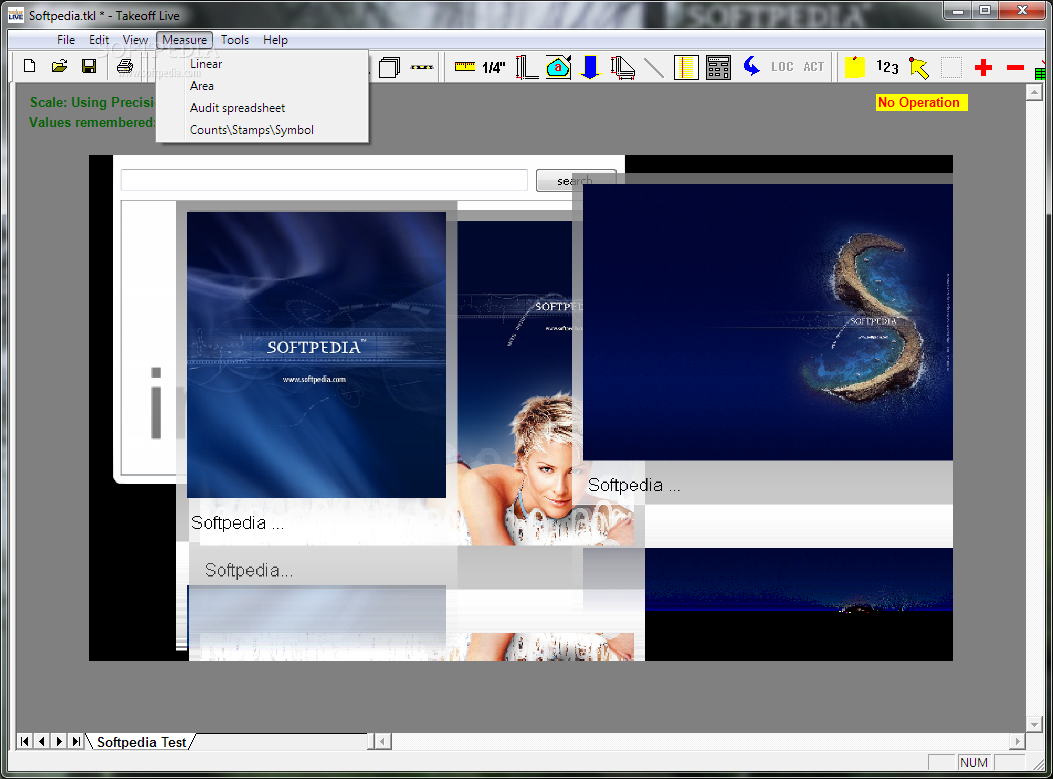Click the LOC toolbar button

tap(782, 66)
